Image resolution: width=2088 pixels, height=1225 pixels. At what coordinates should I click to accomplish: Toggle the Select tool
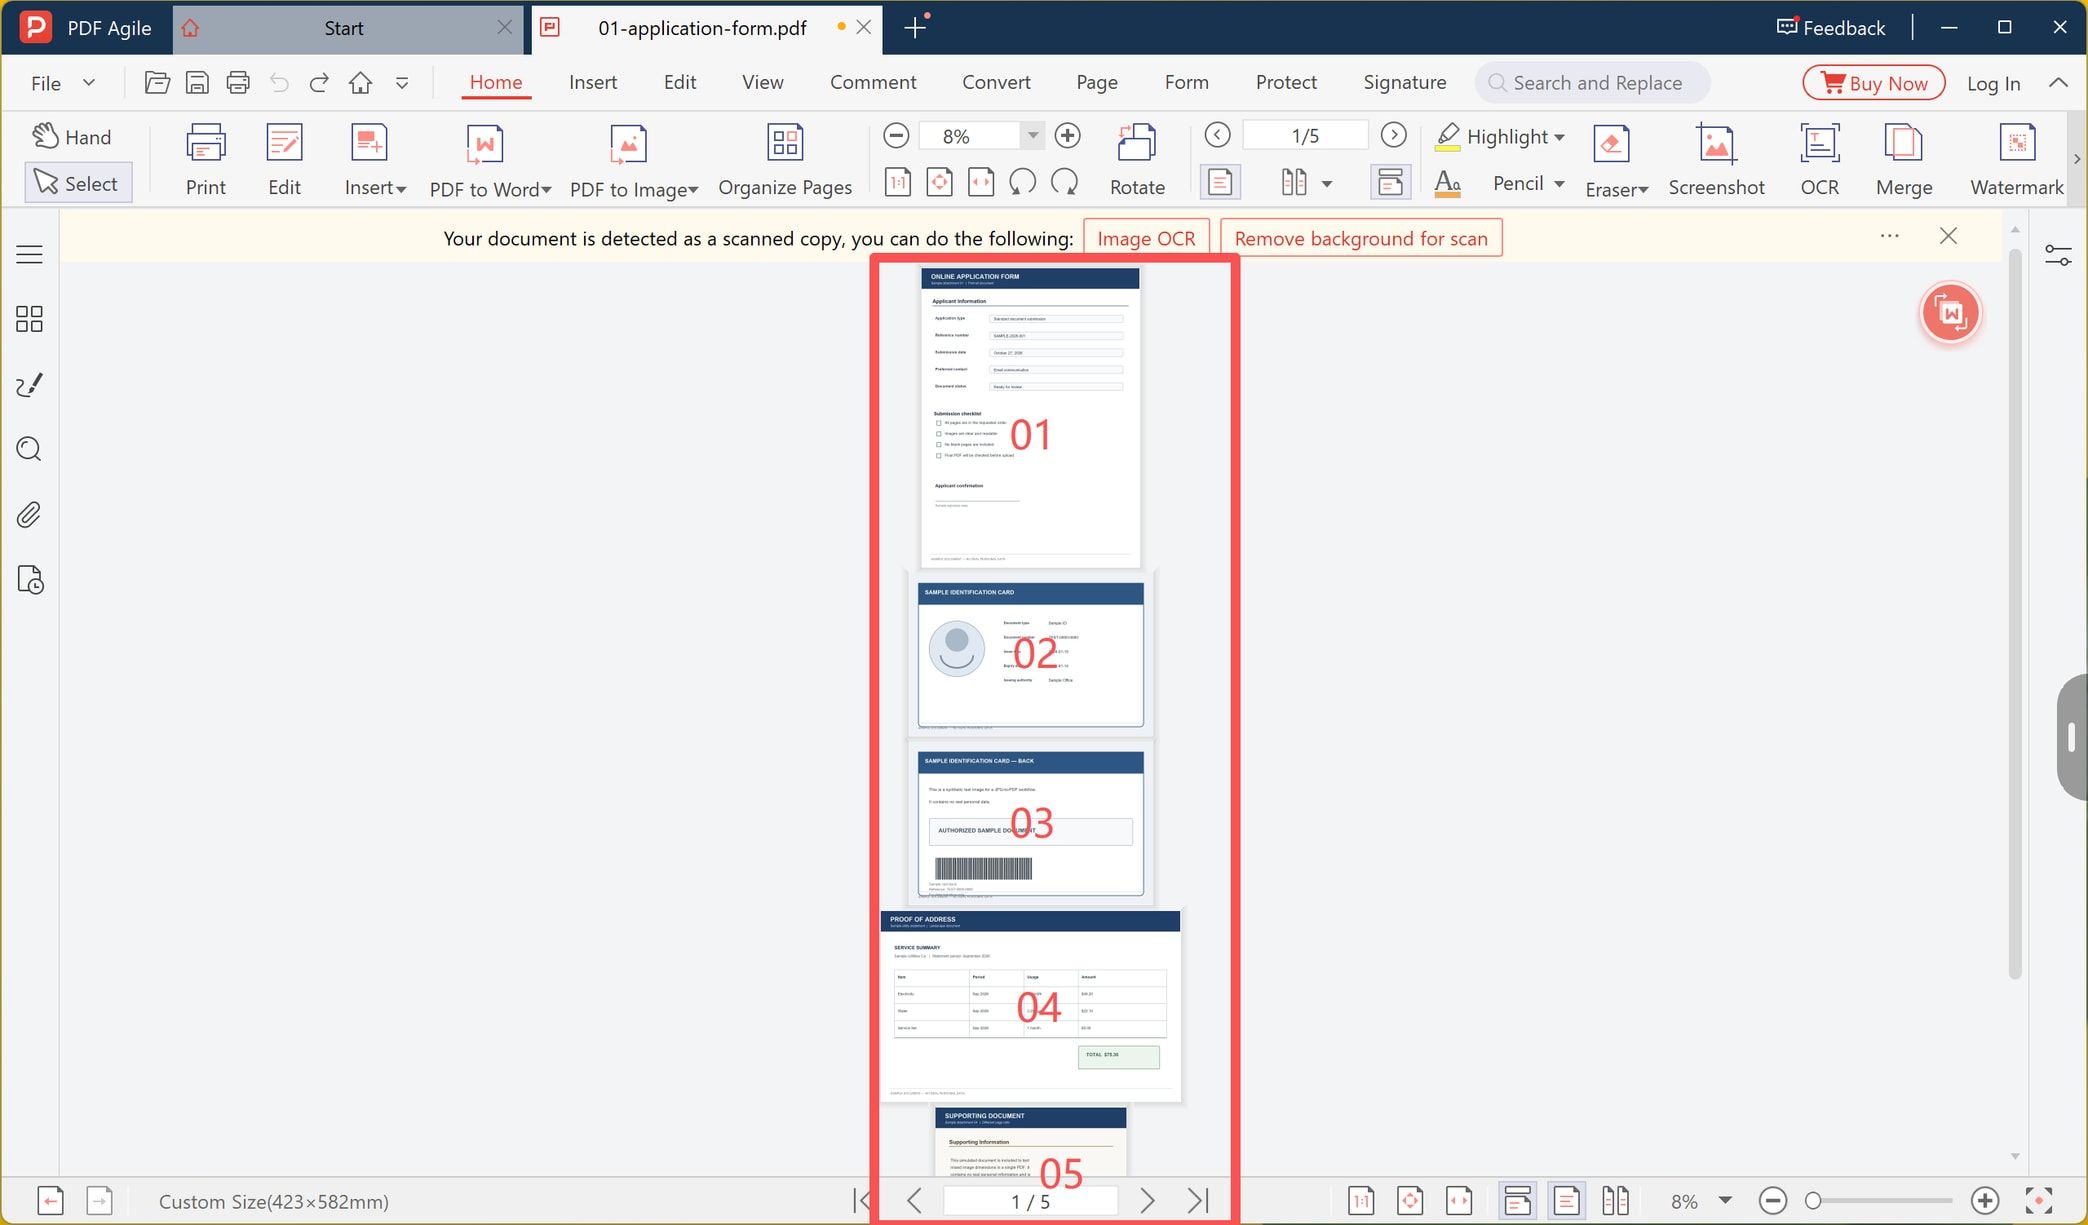tap(78, 183)
